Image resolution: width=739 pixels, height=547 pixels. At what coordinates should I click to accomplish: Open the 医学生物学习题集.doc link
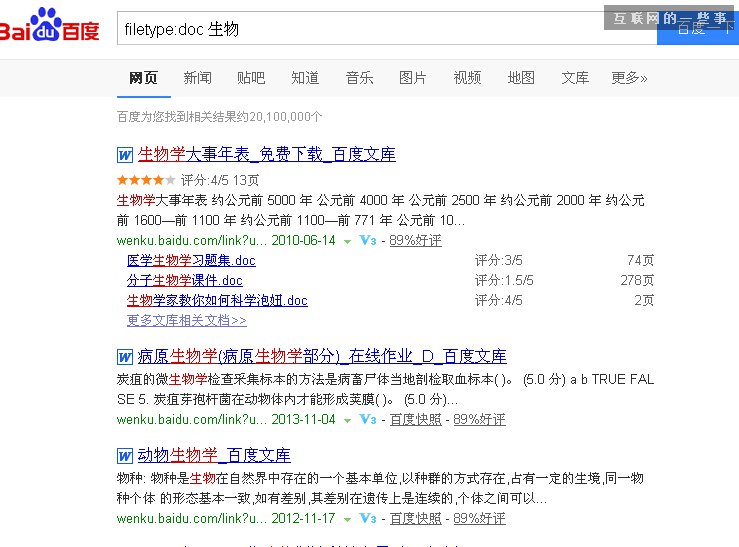(191, 261)
